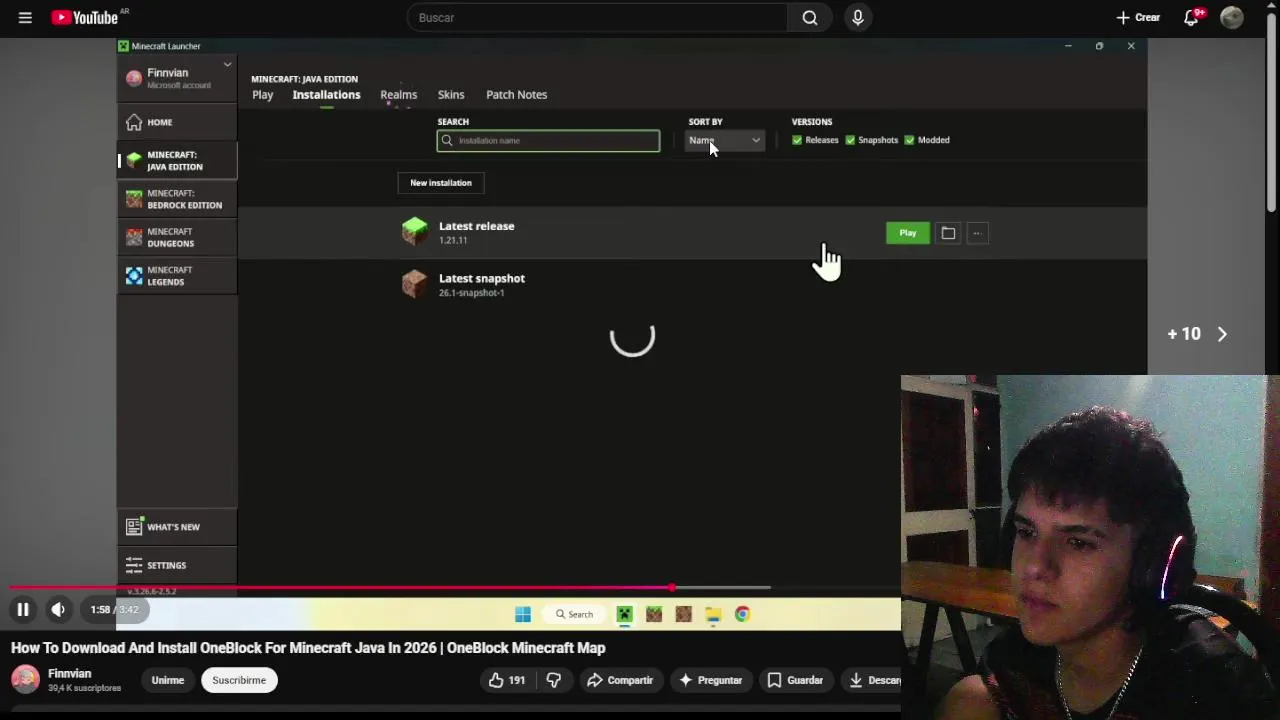The width and height of the screenshot is (1280, 720).
Task: Open the Chrome taskbar icon
Action: [x=742, y=614]
